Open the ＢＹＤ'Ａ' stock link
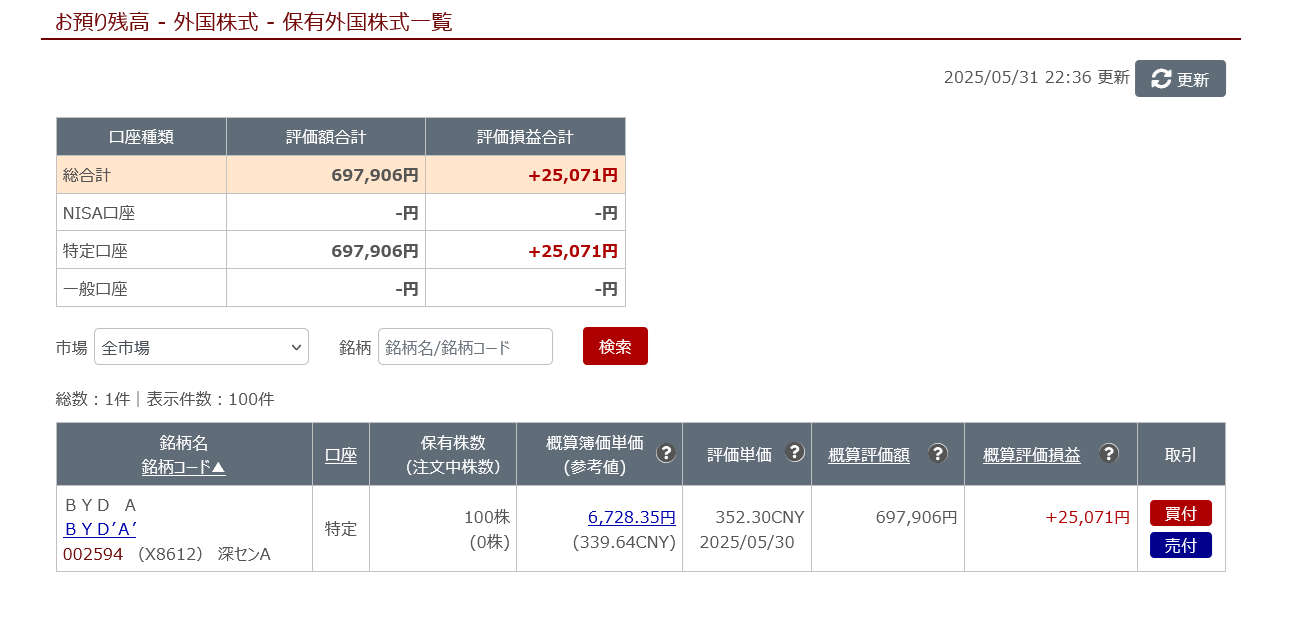Viewport: 1302px width, 630px height. click(100, 530)
